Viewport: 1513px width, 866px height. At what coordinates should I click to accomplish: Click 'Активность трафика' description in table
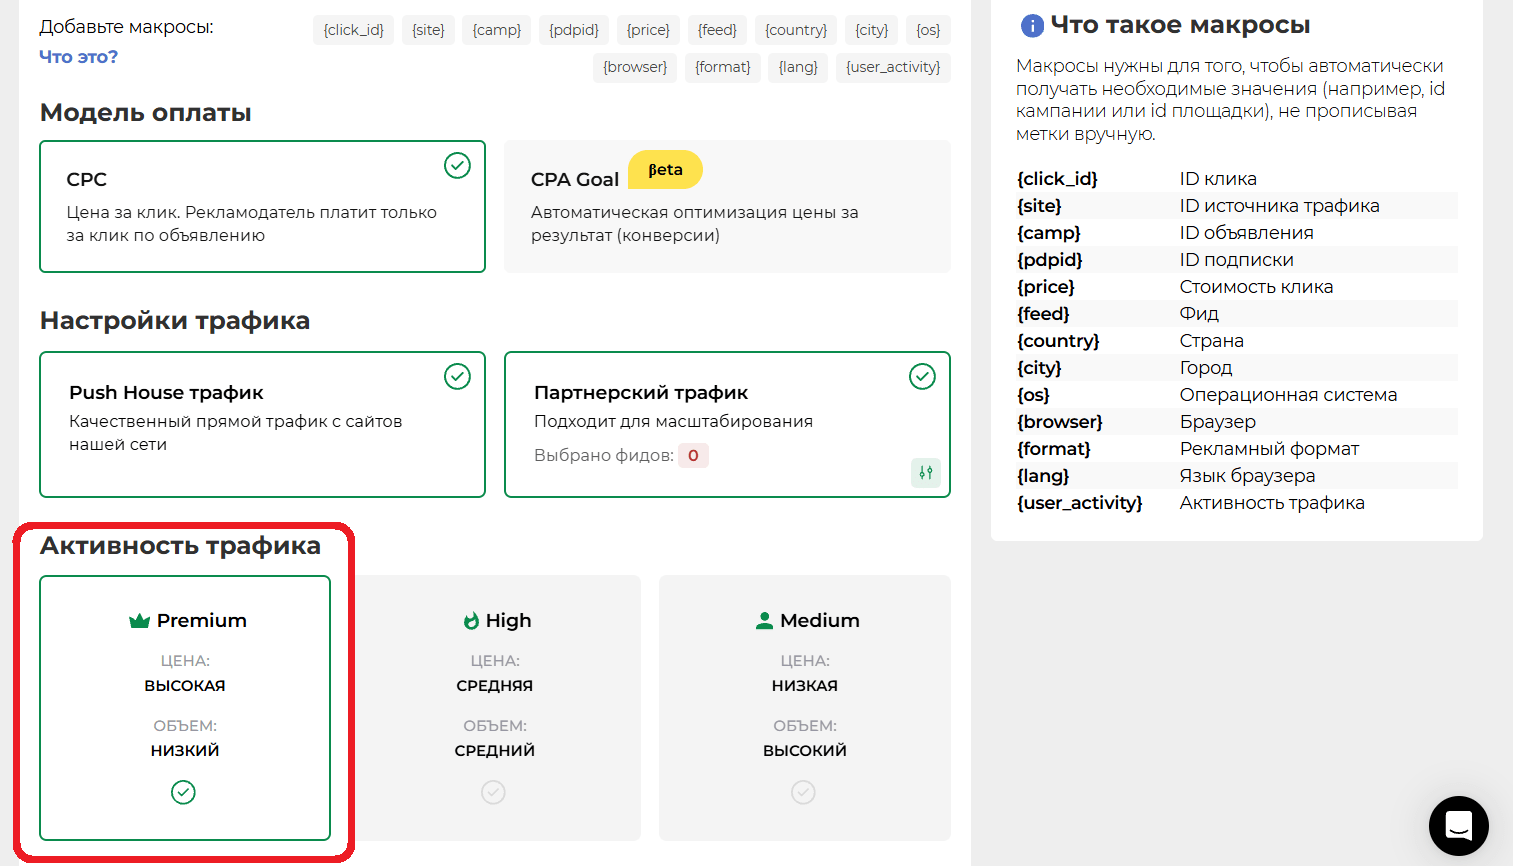[x=1272, y=503]
